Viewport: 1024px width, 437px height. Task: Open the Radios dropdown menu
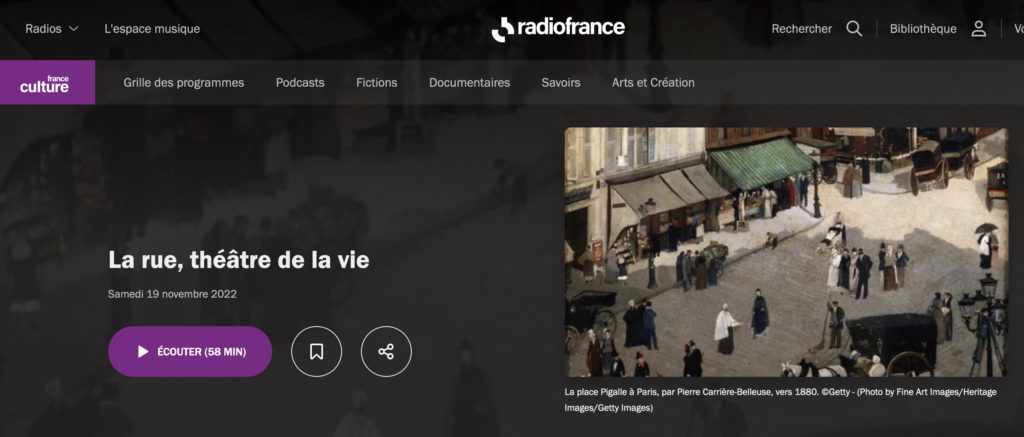pyautogui.click(x=52, y=29)
